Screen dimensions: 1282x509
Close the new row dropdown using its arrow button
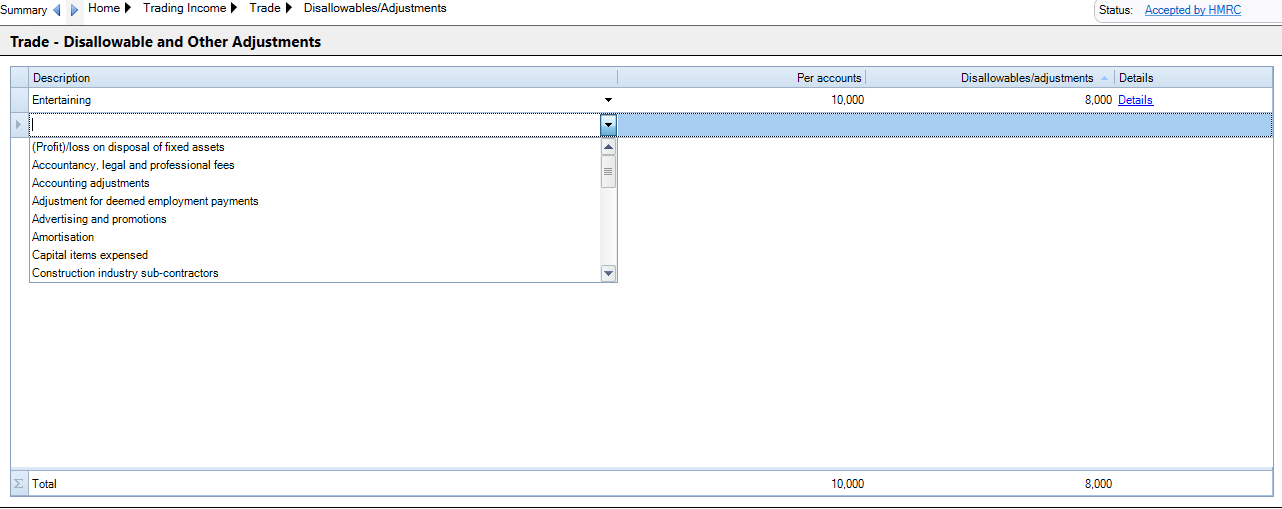coord(608,125)
